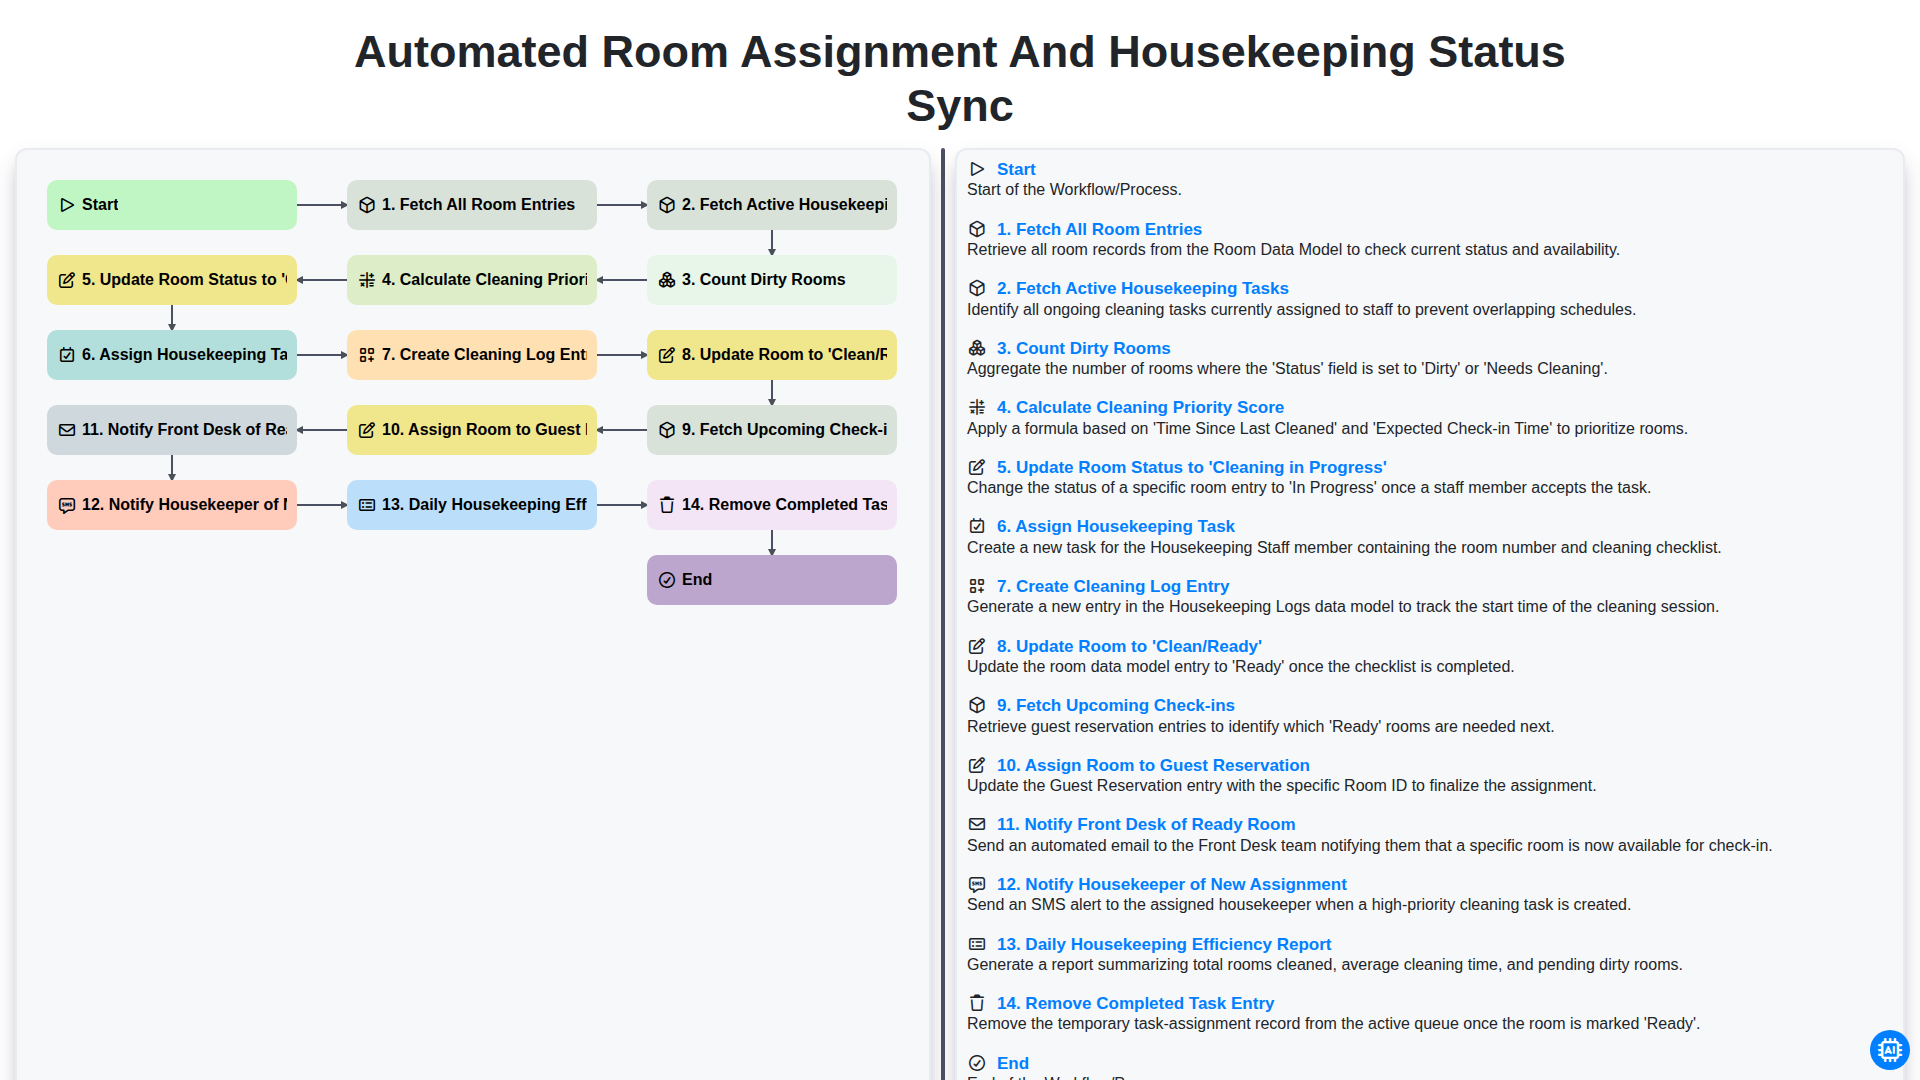This screenshot has width=1920, height=1080.
Task: Click description starting 'Retrieve all room records'
Action: [1293, 250]
